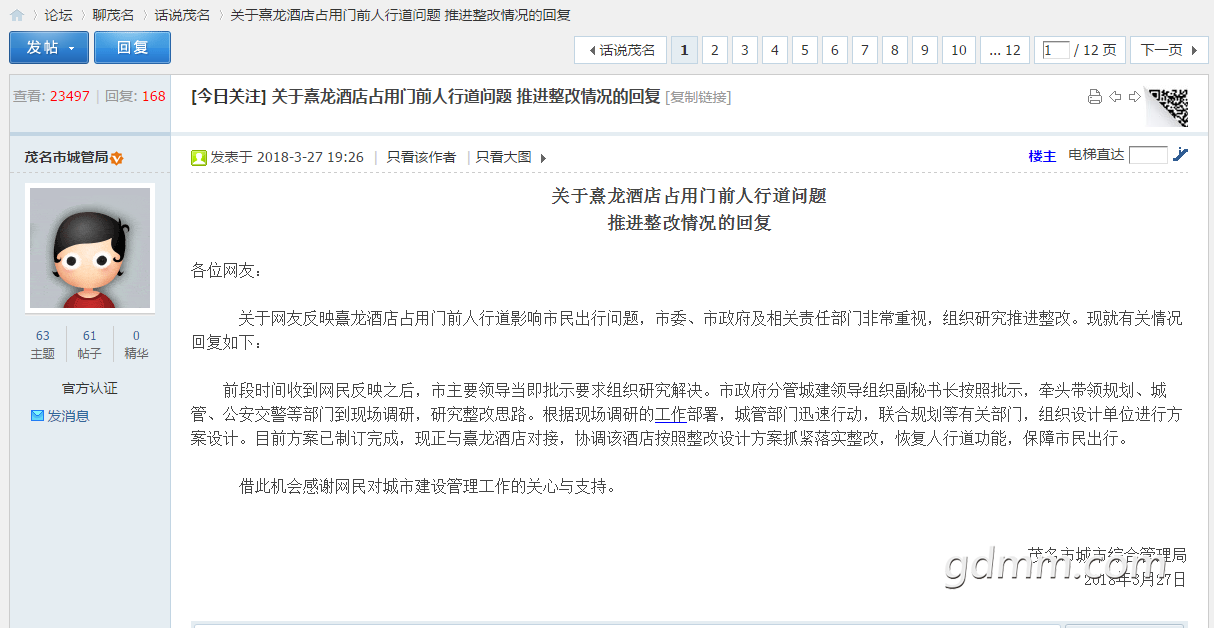Screen dimensions: 1214x628
Task: Go to page 2 of thread
Action: (x=714, y=50)
